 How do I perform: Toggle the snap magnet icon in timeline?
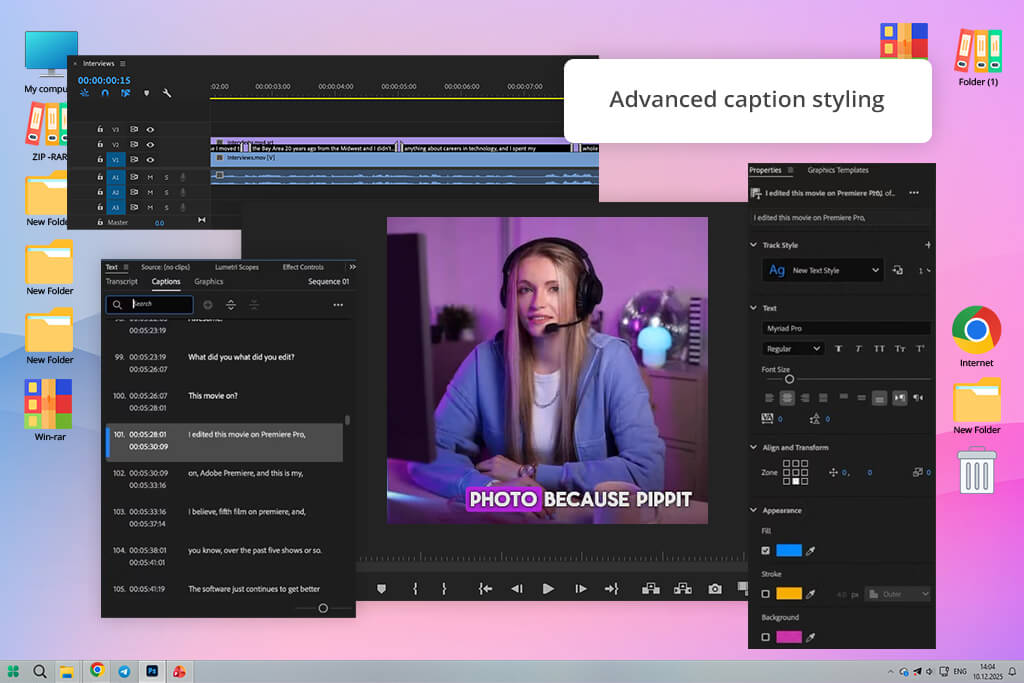[105, 93]
